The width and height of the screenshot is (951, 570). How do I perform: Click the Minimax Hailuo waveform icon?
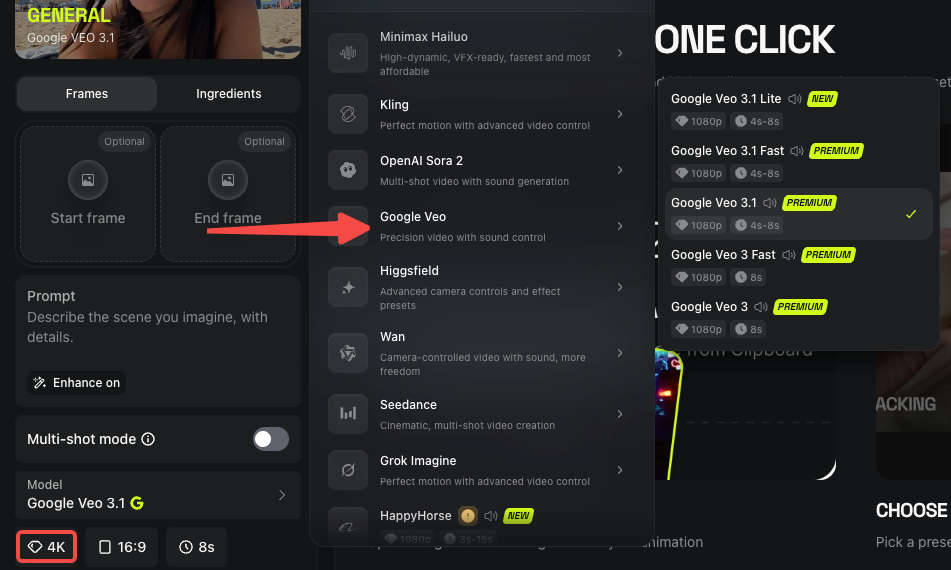pyautogui.click(x=348, y=53)
